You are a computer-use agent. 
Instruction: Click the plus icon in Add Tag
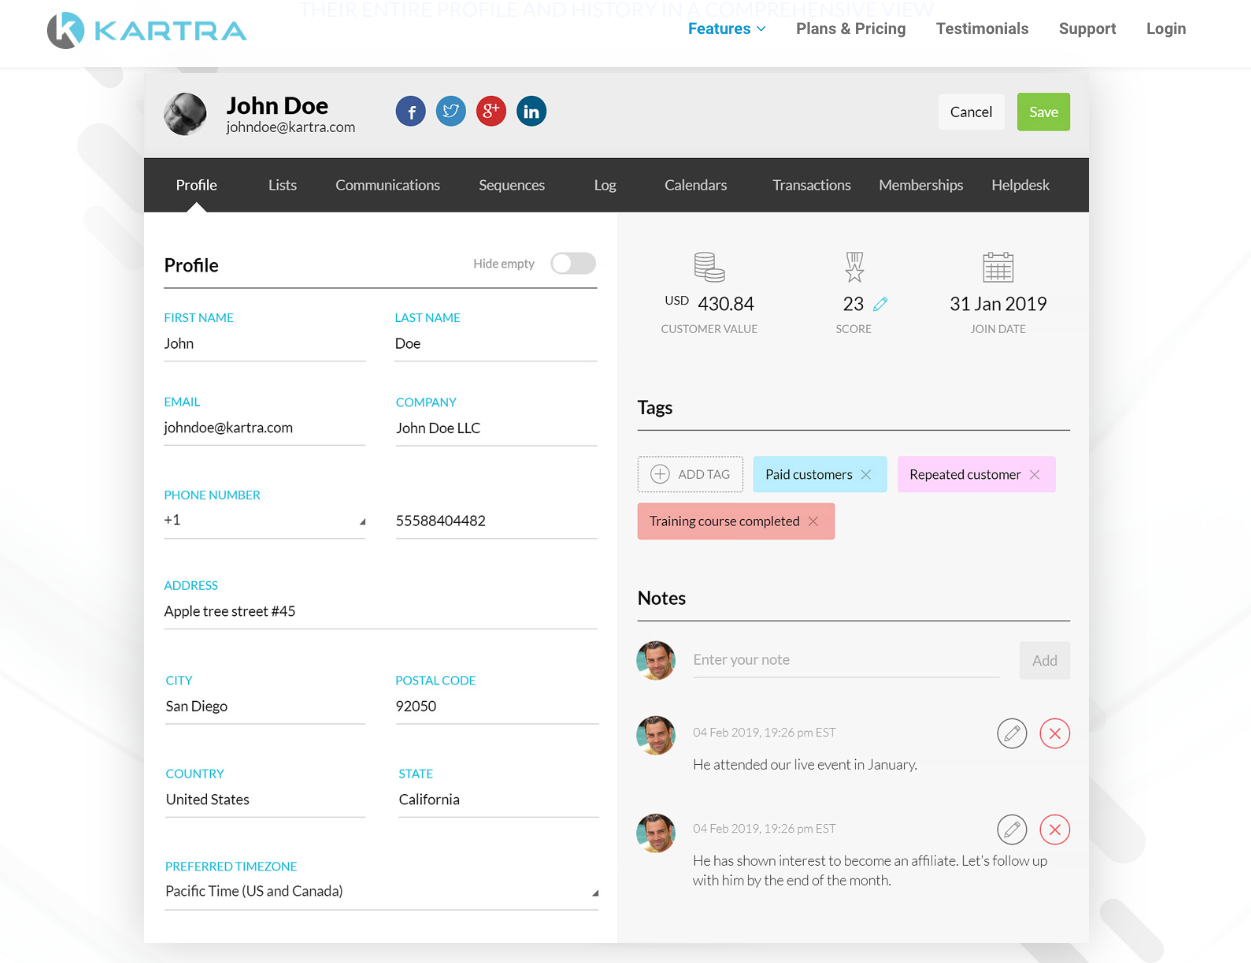coord(660,474)
